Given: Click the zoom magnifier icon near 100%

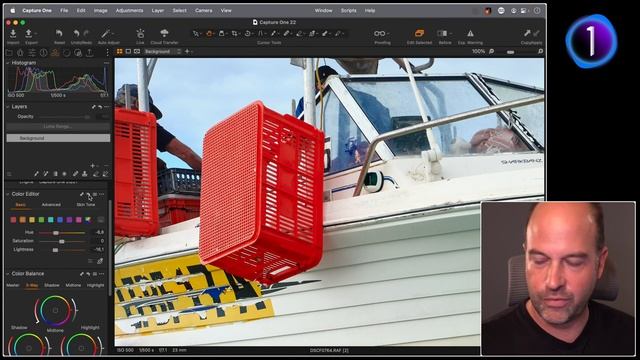Looking at the screenshot, I should [491, 51].
